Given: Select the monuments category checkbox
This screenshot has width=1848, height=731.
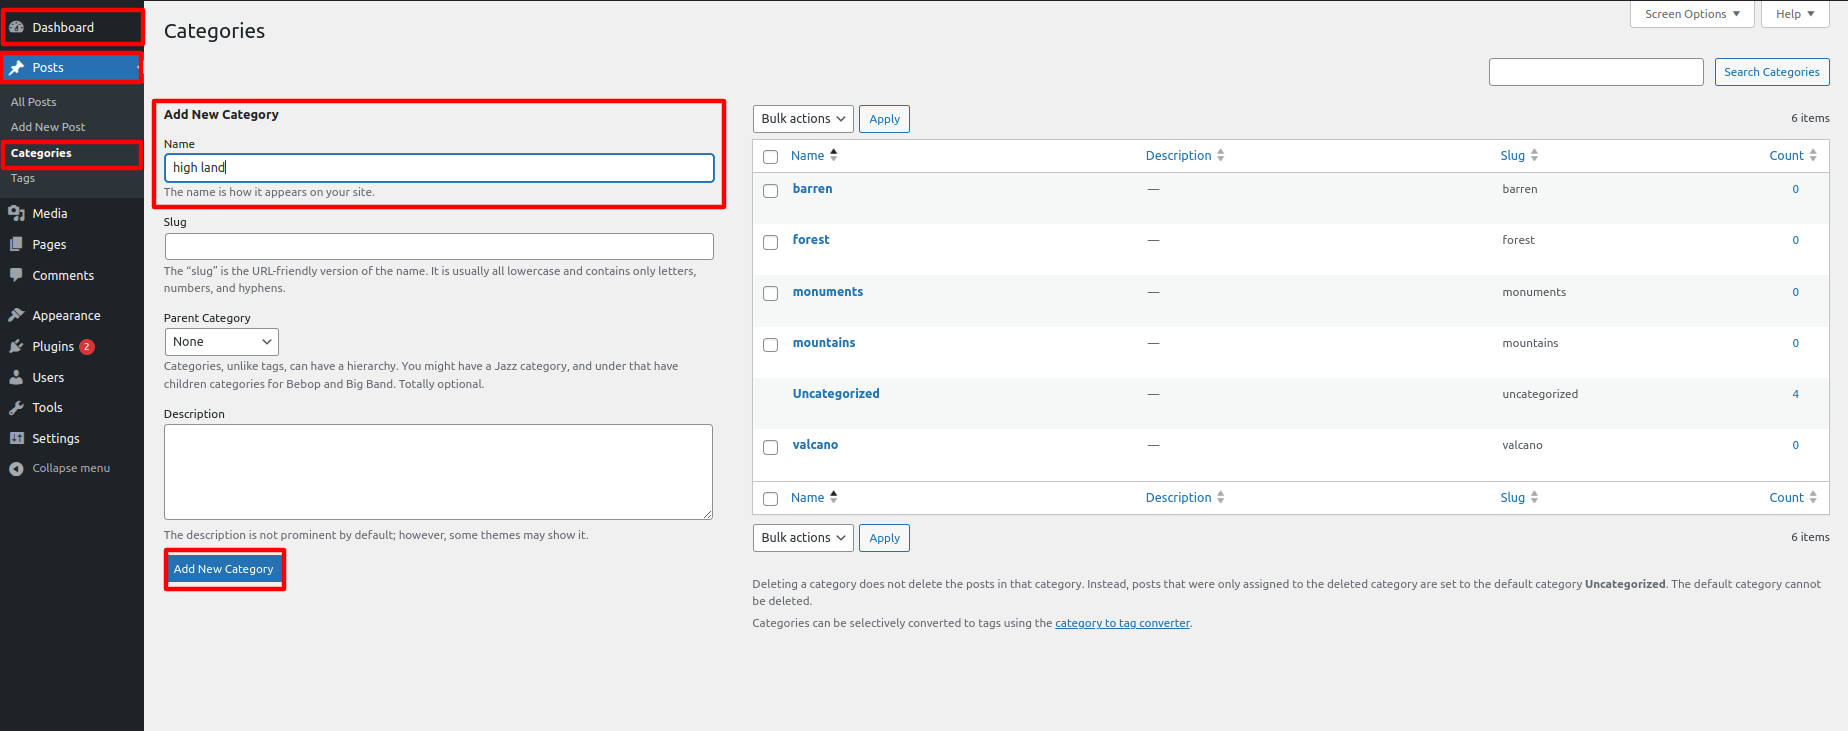Looking at the screenshot, I should tap(770, 293).
